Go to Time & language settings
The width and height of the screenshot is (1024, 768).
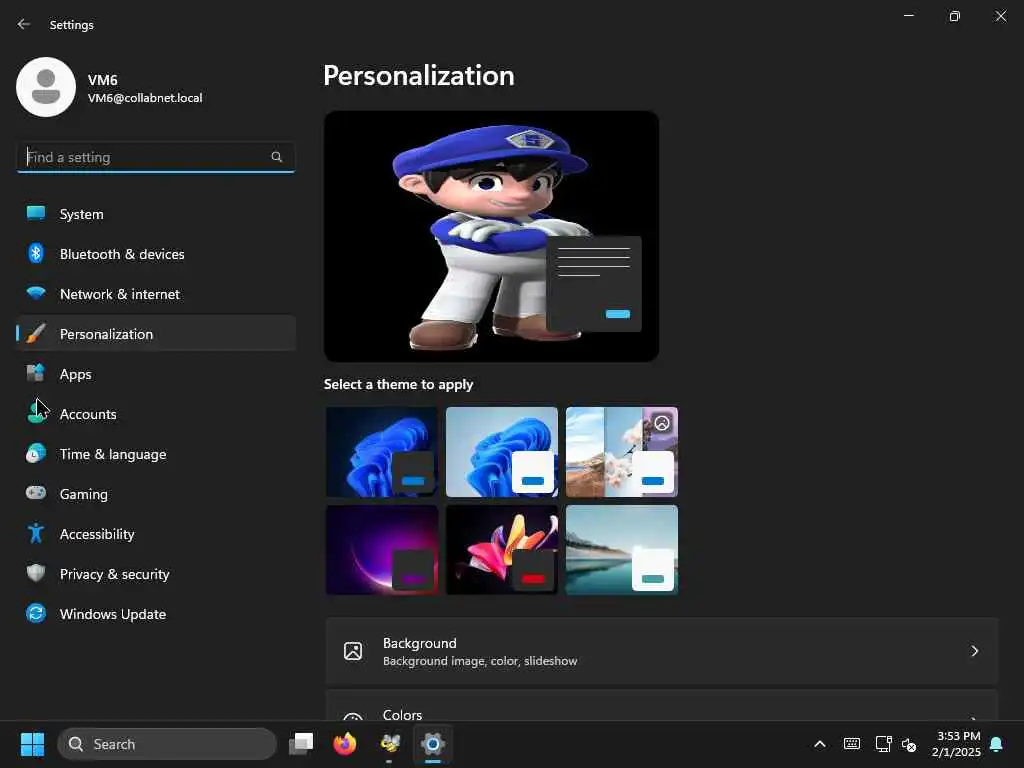[156, 454]
